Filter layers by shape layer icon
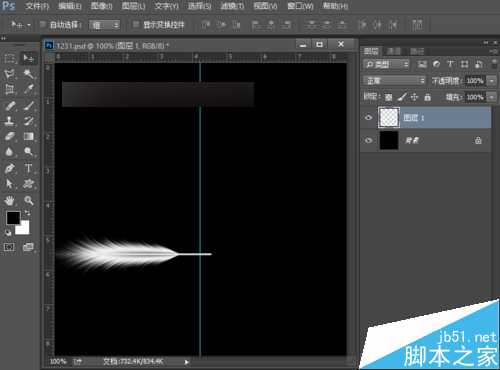Image resolution: width=500 pixels, height=370 pixels. (464, 64)
